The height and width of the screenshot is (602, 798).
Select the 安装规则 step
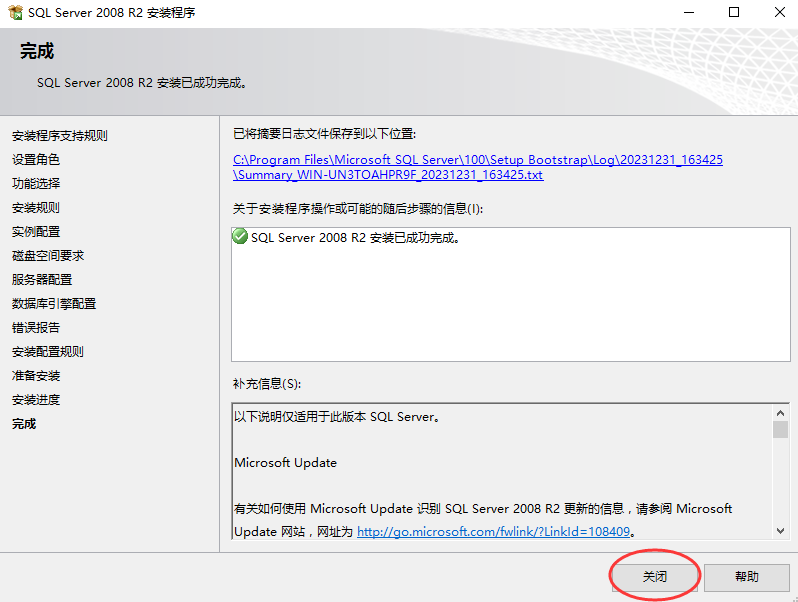36,208
